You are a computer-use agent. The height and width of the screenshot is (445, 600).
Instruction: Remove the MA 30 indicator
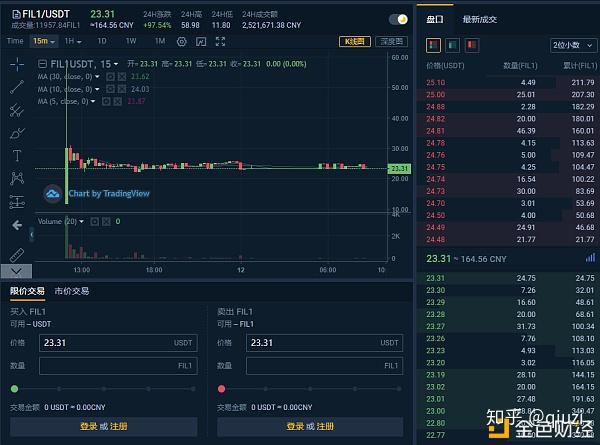(122, 77)
